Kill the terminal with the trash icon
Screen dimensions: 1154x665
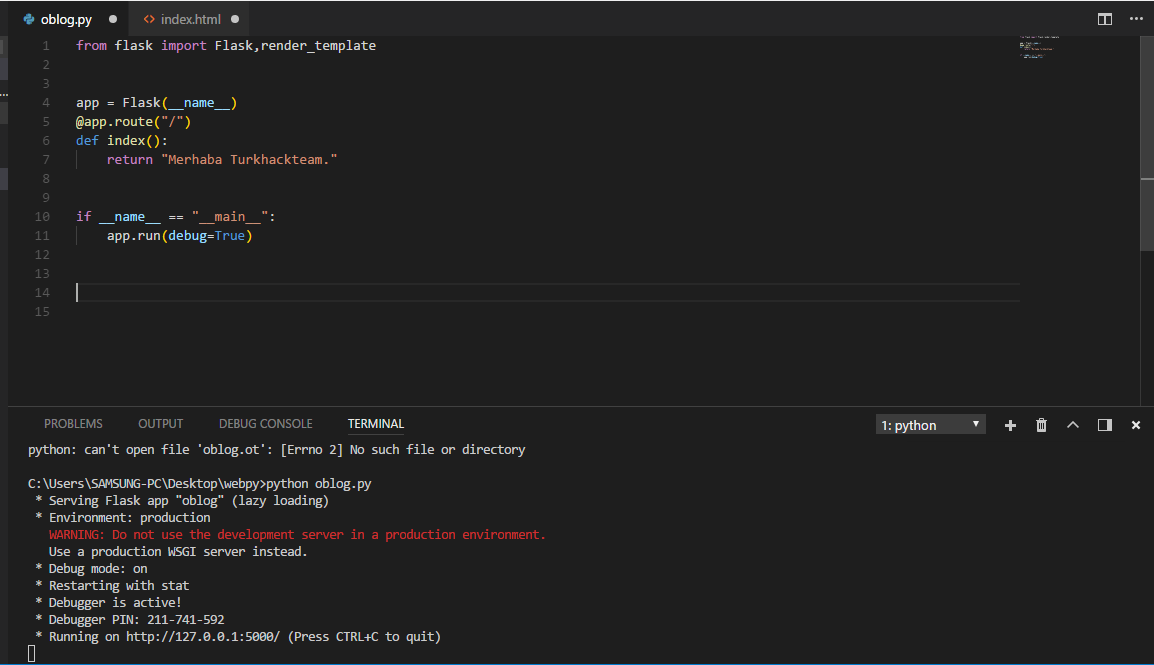(x=1041, y=425)
